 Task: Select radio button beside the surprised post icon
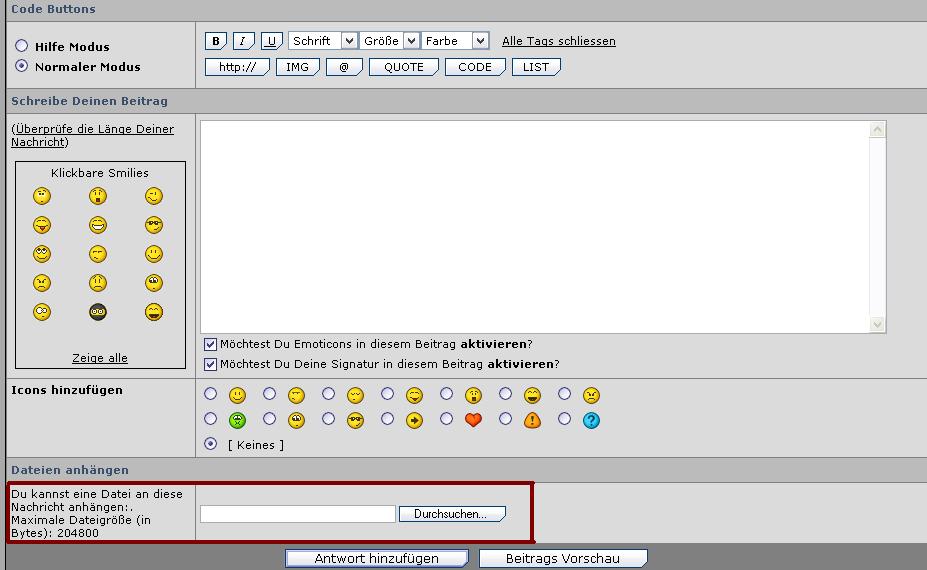click(x=446, y=393)
